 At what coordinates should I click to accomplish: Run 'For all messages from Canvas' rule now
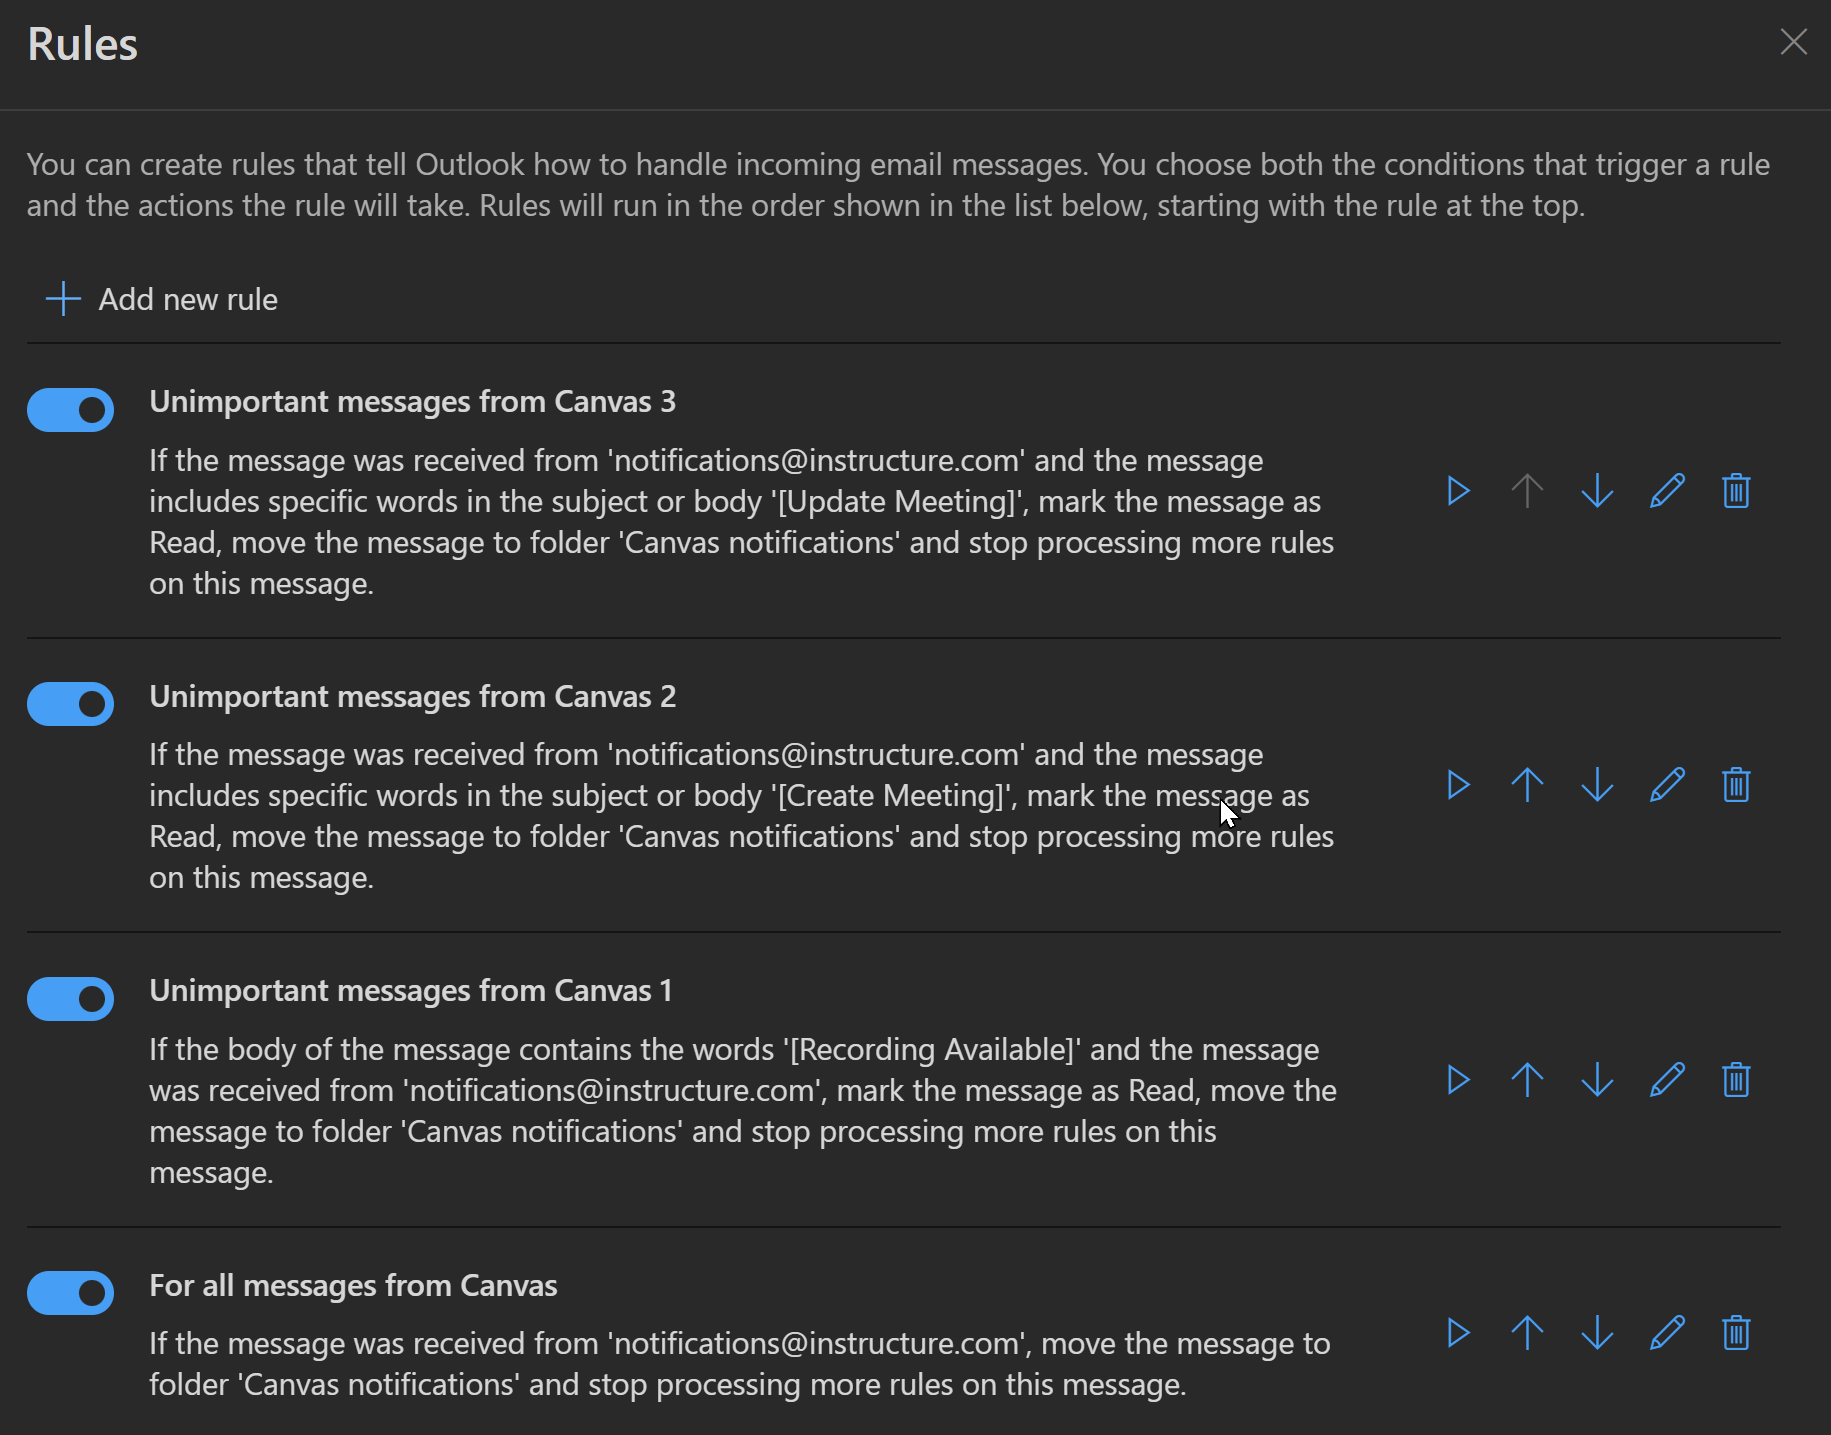click(1458, 1333)
